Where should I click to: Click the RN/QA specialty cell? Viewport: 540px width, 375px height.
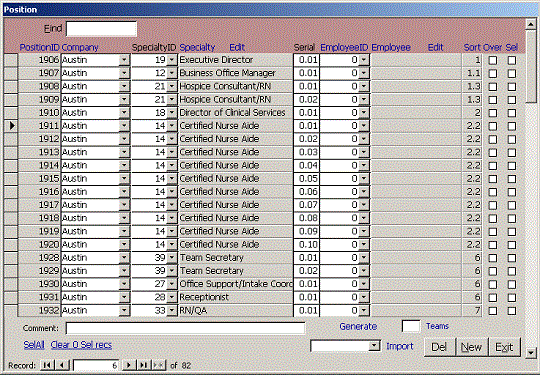(x=236, y=310)
